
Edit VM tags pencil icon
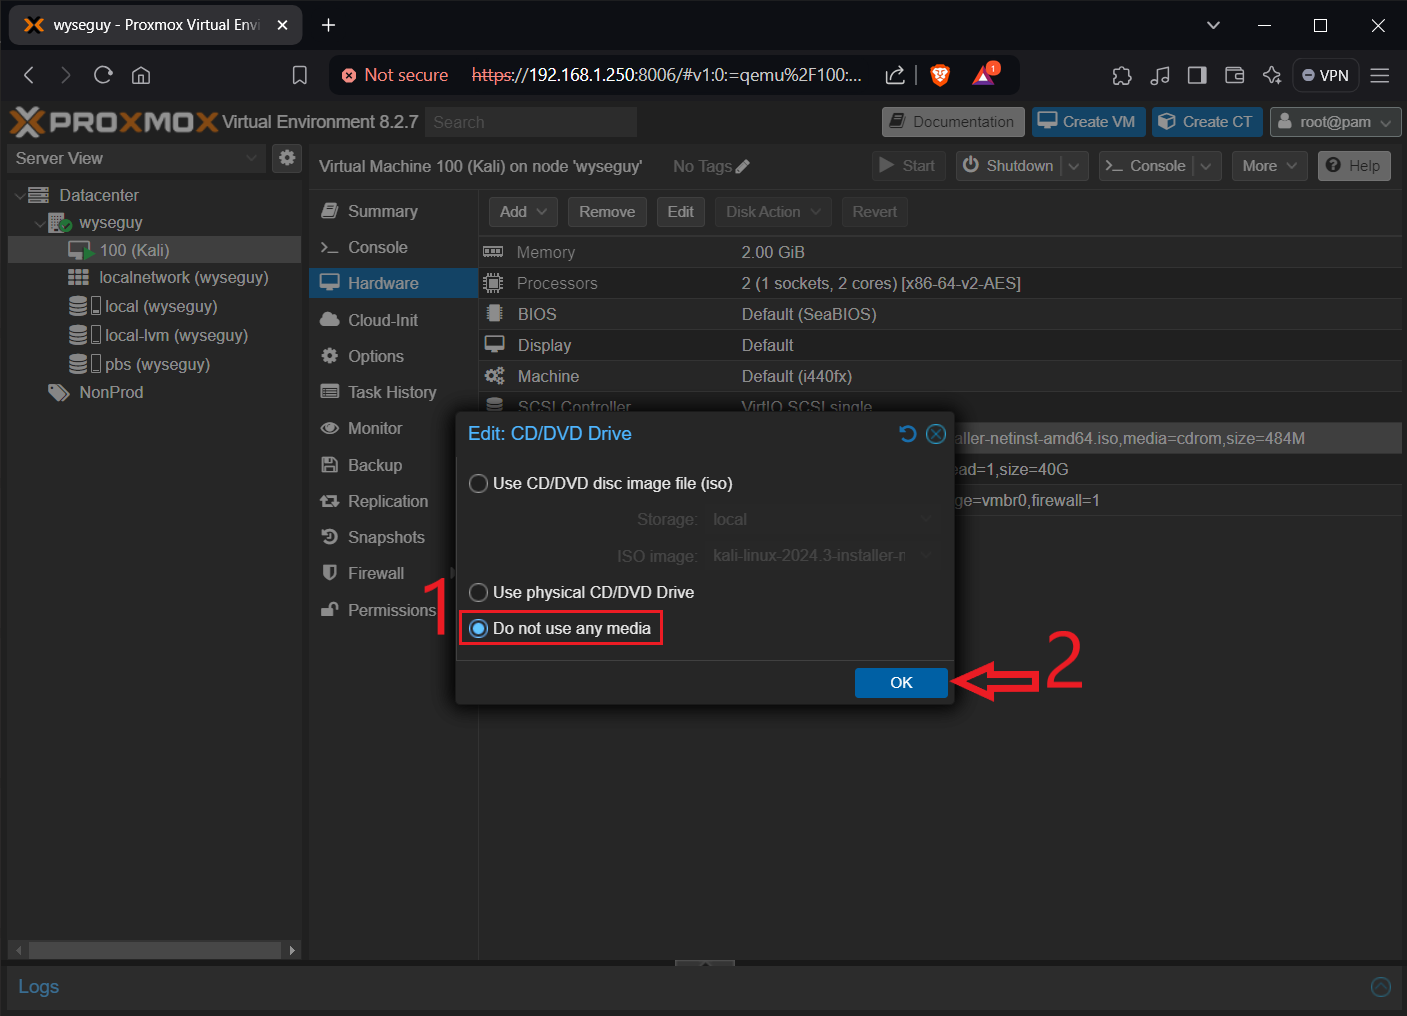click(x=742, y=167)
